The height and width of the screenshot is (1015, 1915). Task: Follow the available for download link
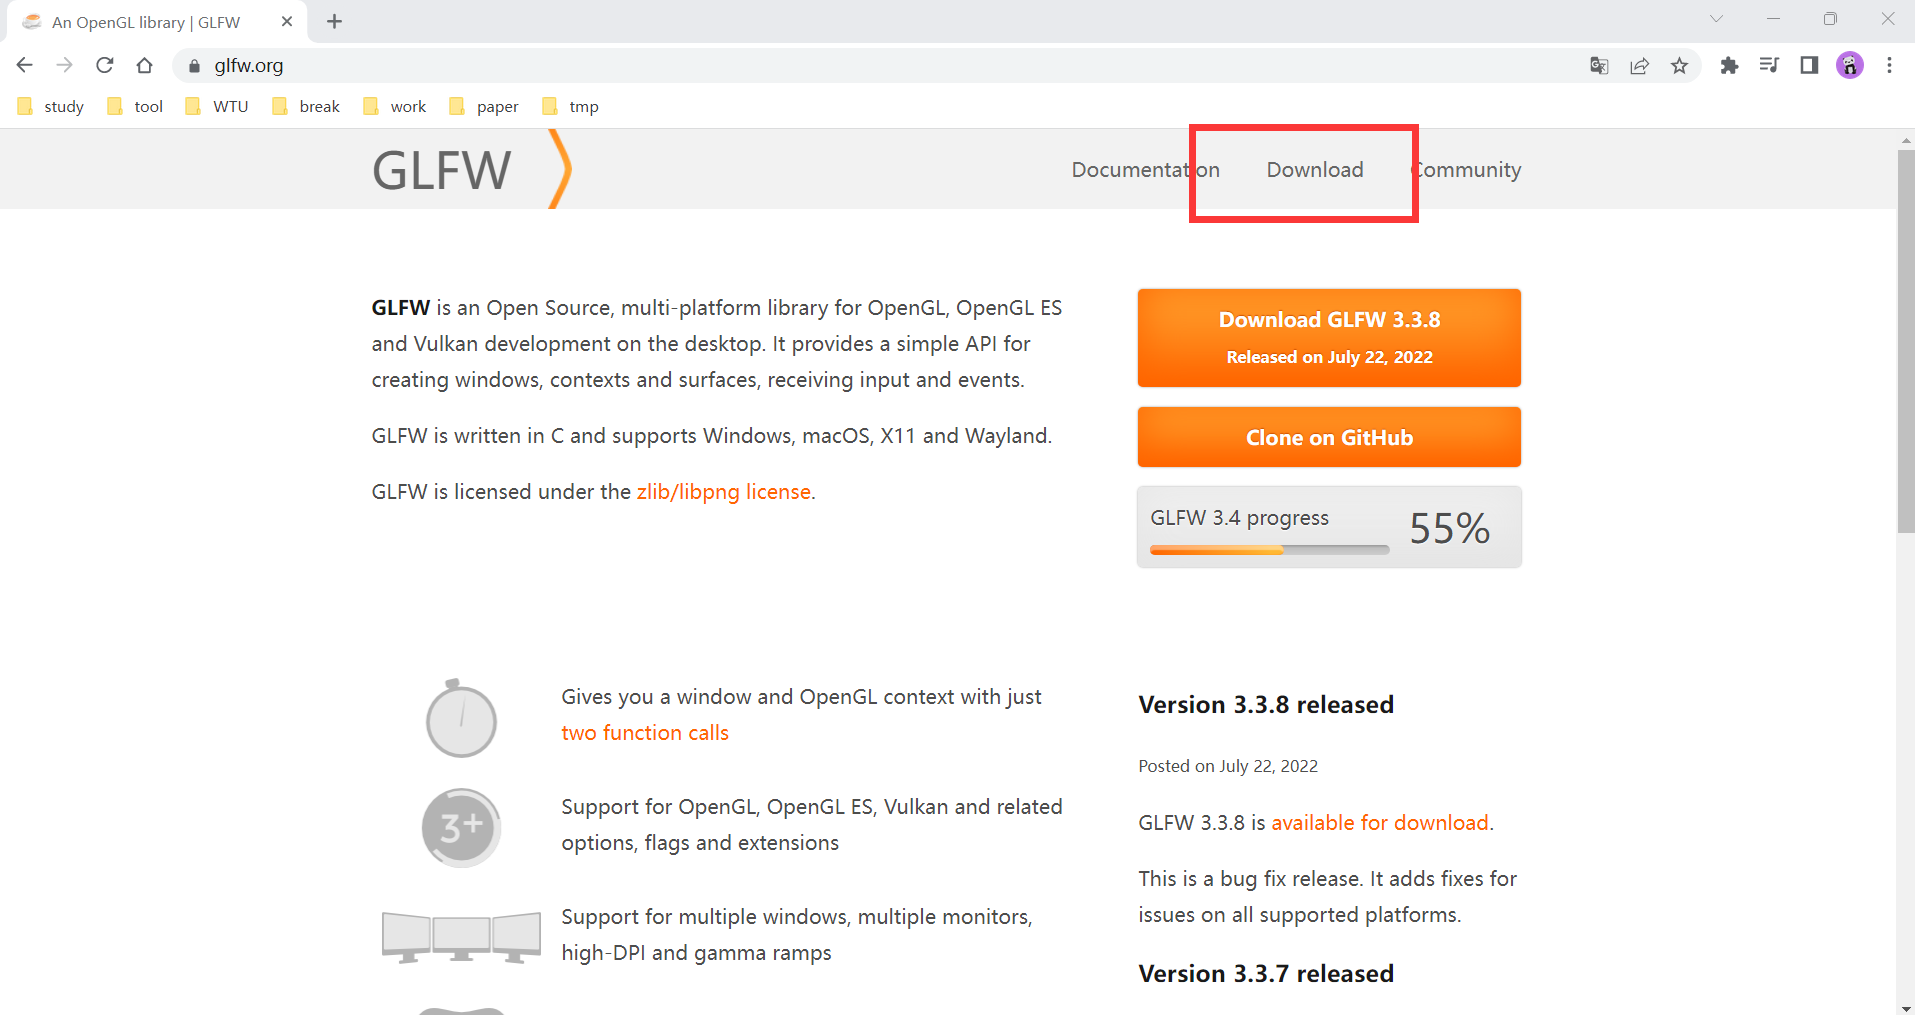point(1380,823)
